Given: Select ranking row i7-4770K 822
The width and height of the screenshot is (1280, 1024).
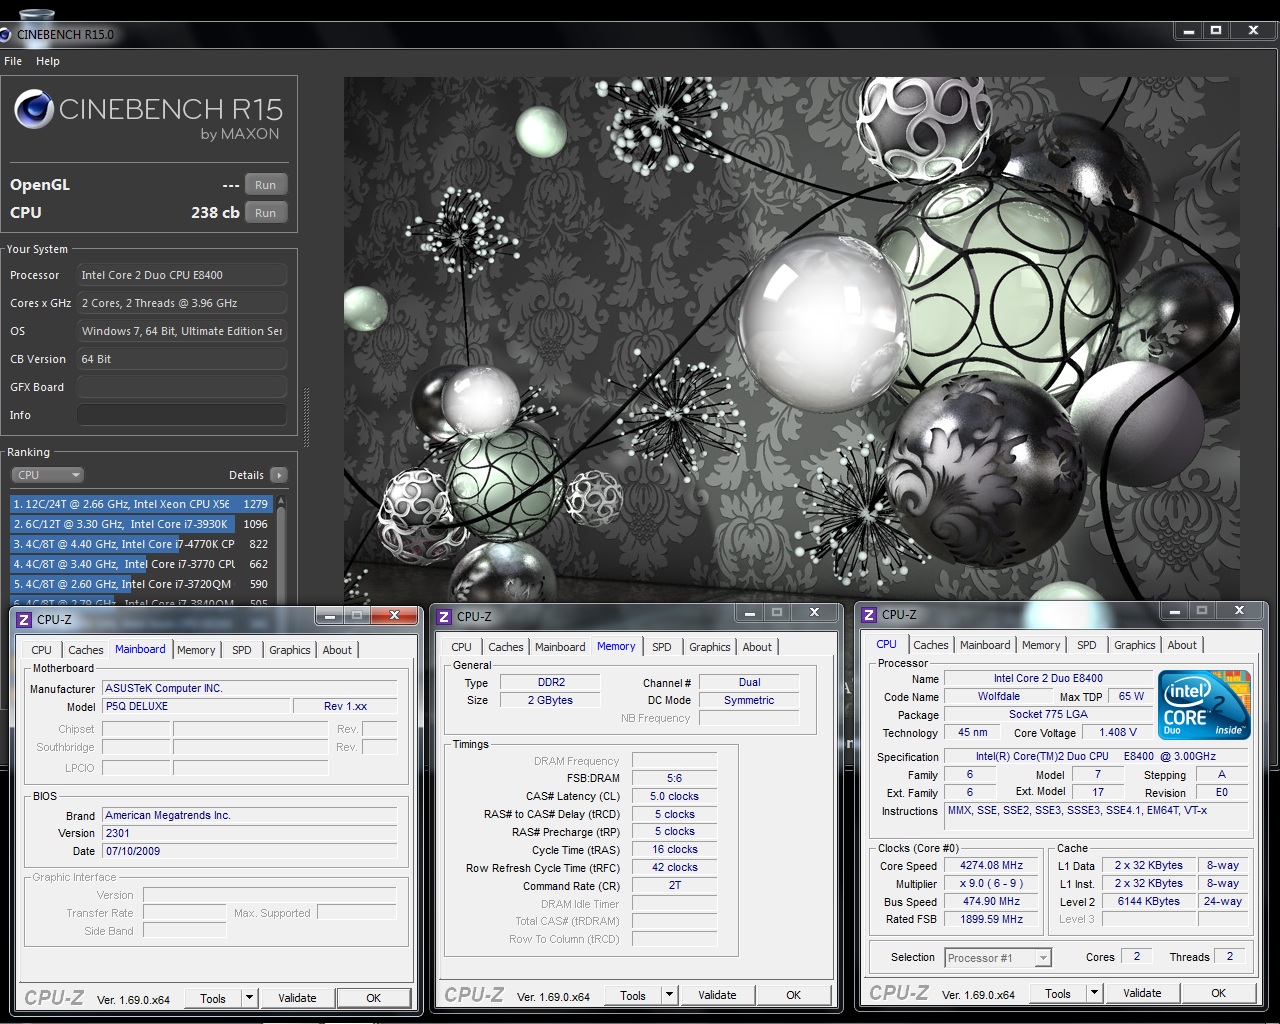Looking at the screenshot, I should (x=141, y=544).
